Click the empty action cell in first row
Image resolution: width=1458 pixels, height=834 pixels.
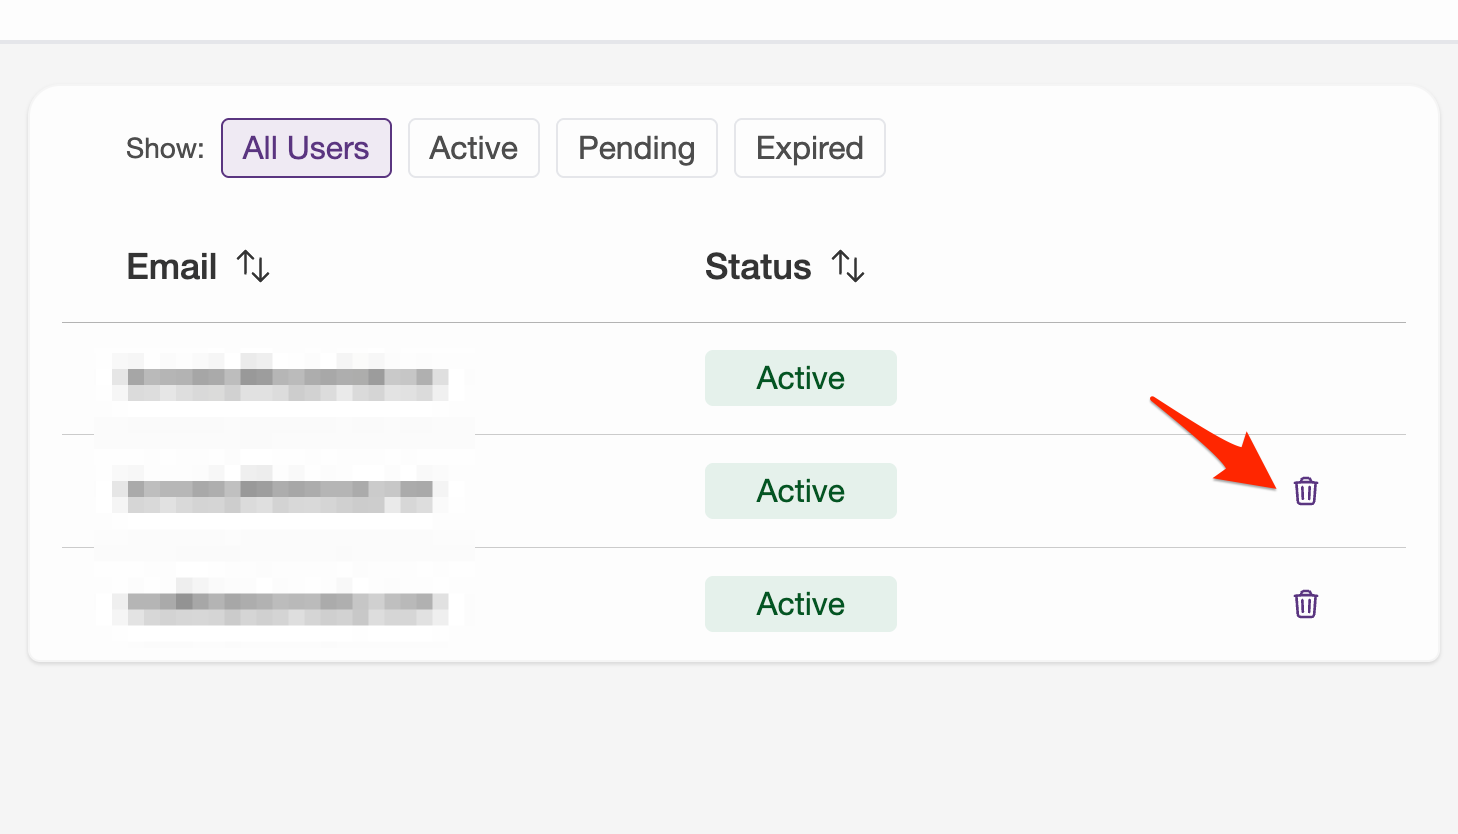click(1305, 378)
